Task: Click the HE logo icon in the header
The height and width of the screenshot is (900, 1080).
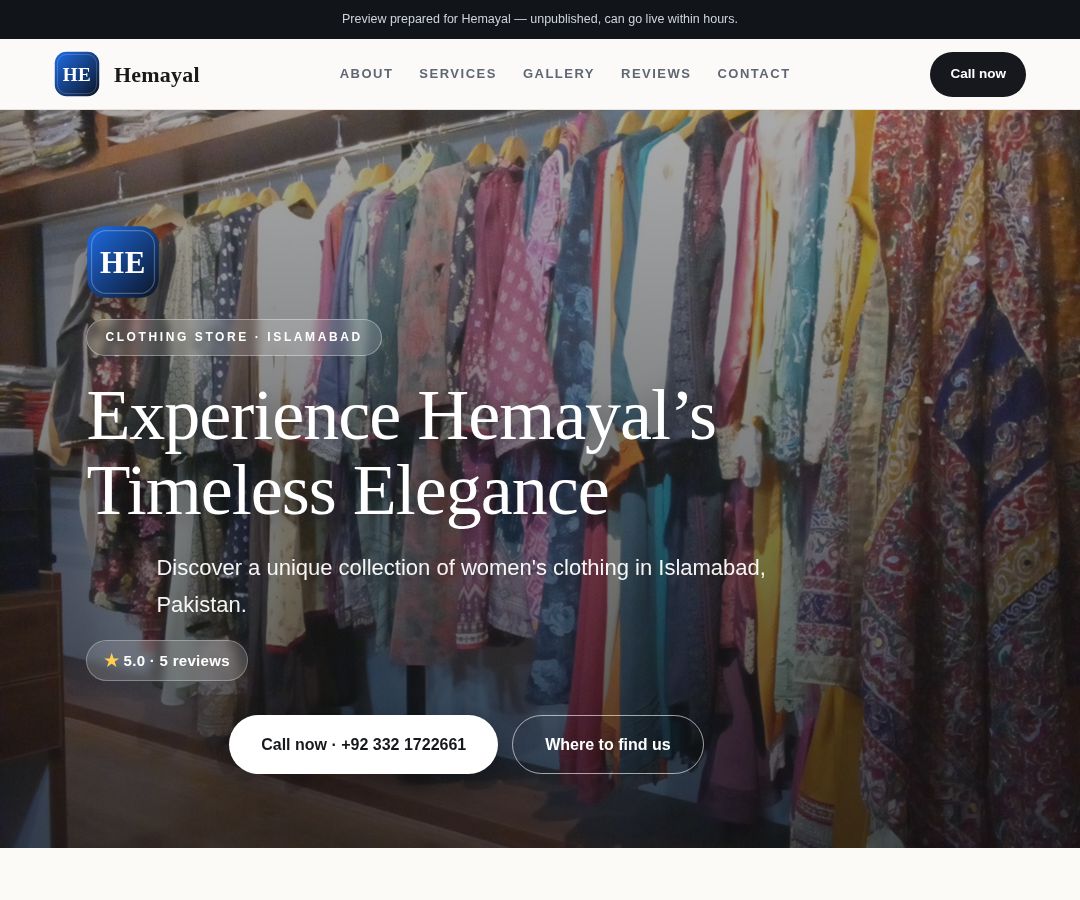Action: pyautogui.click(x=77, y=74)
